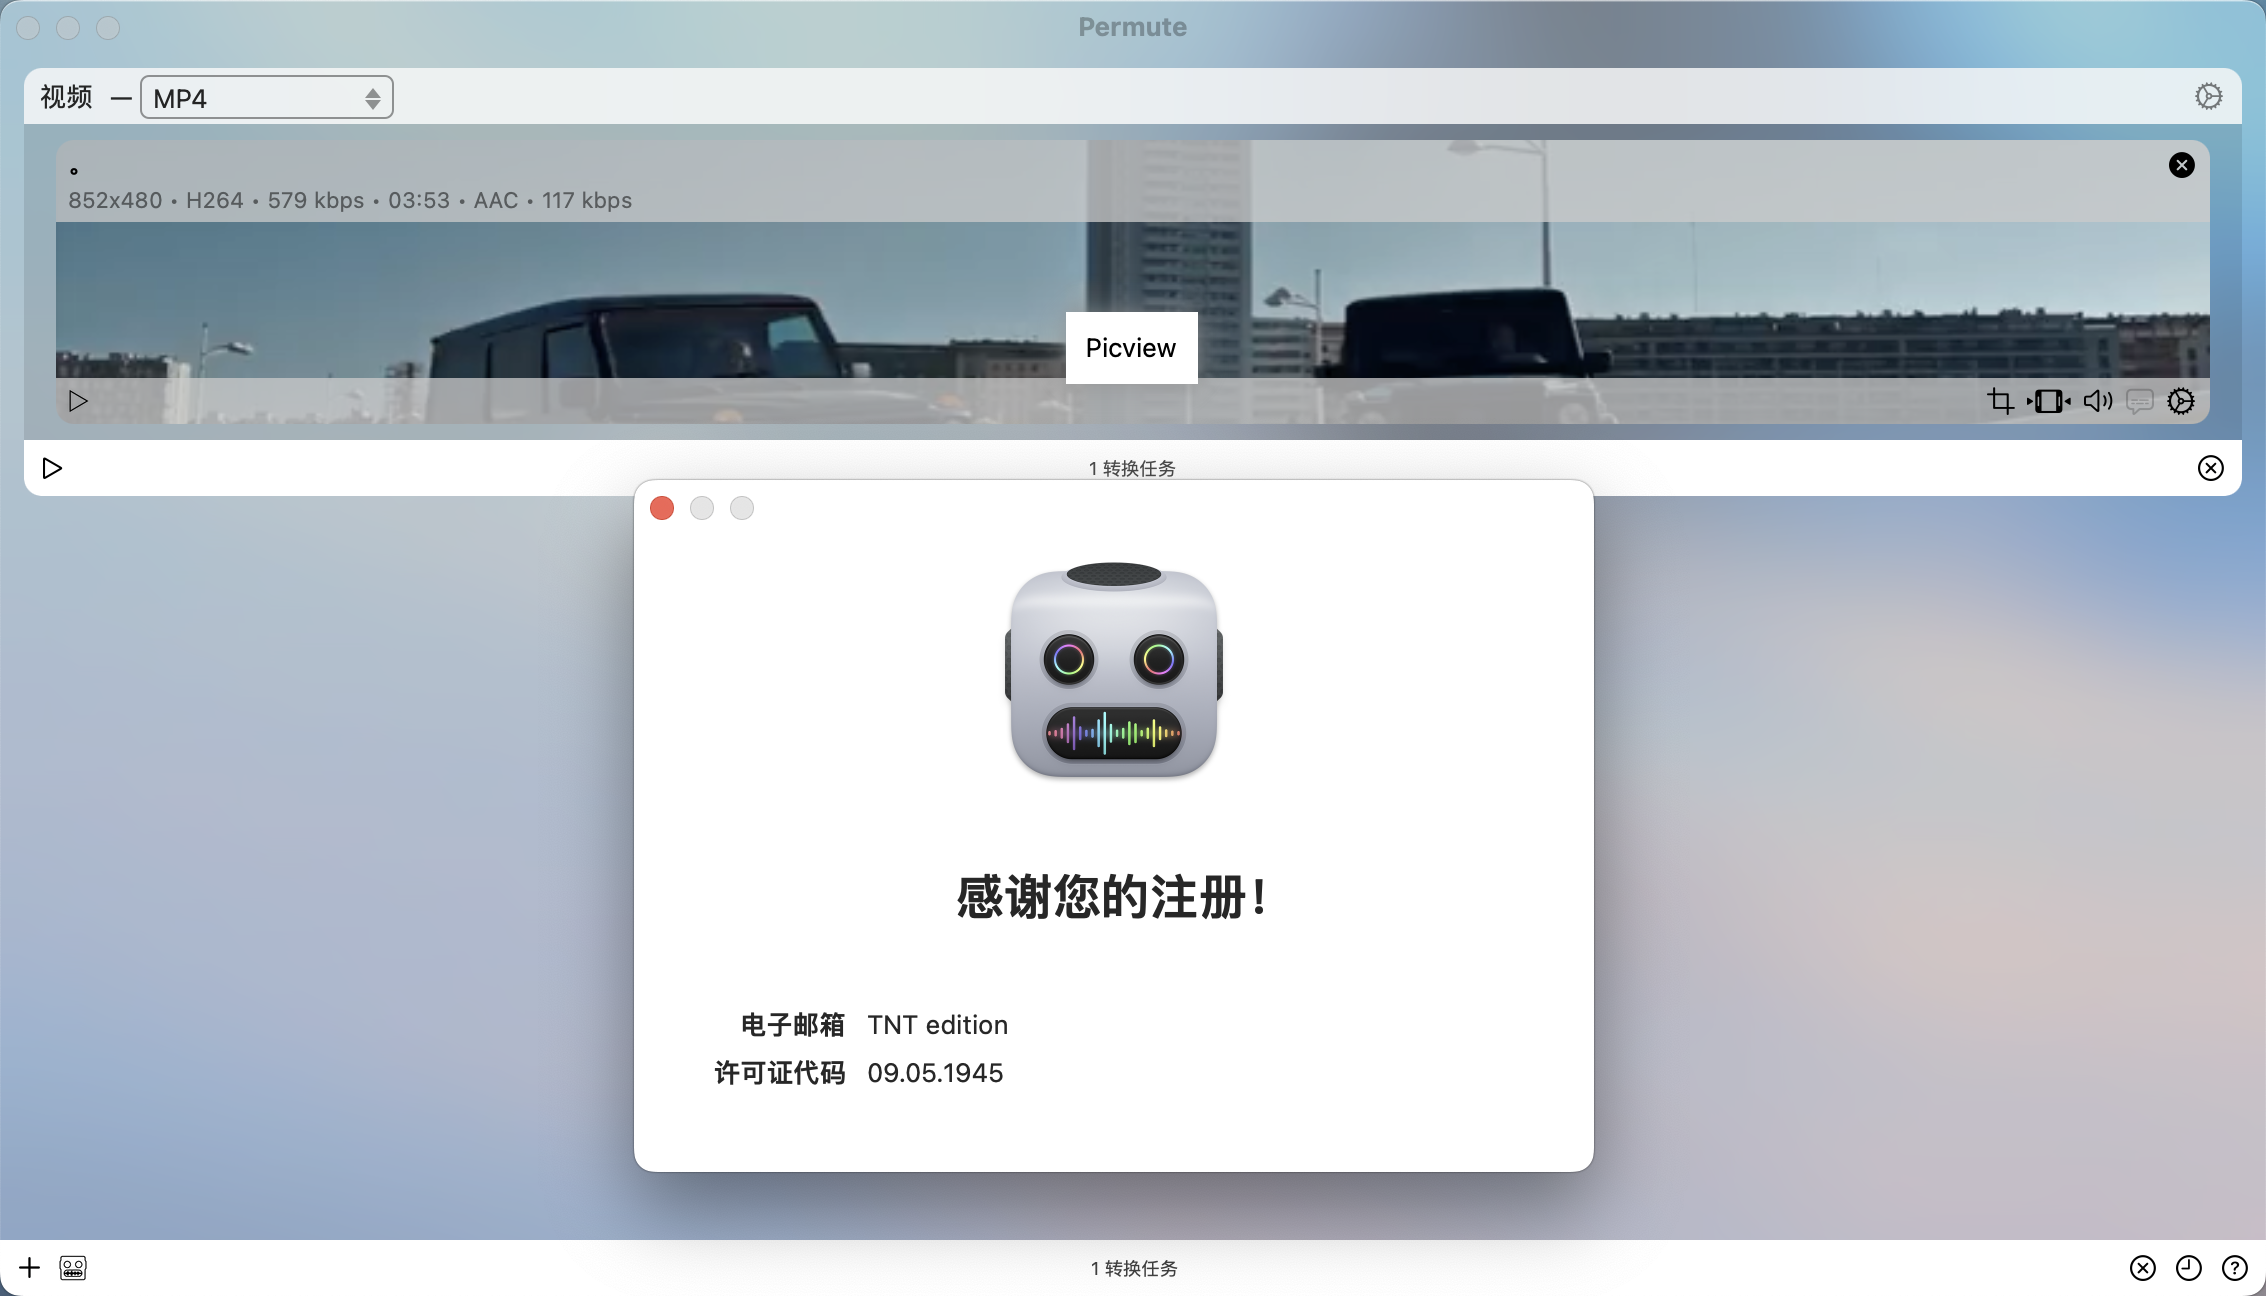Select the crop tool icon
Image resolution: width=2266 pixels, height=1296 pixels.
(2000, 401)
